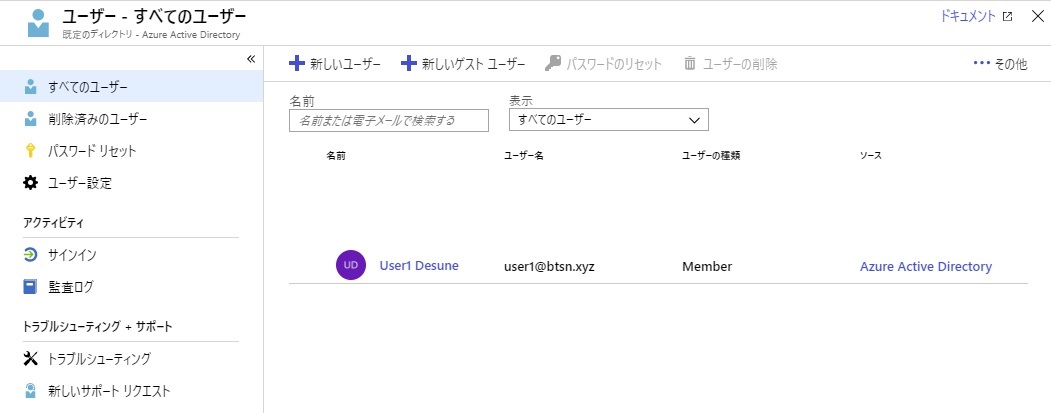Click the サインイン icon in sidebar

31,255
